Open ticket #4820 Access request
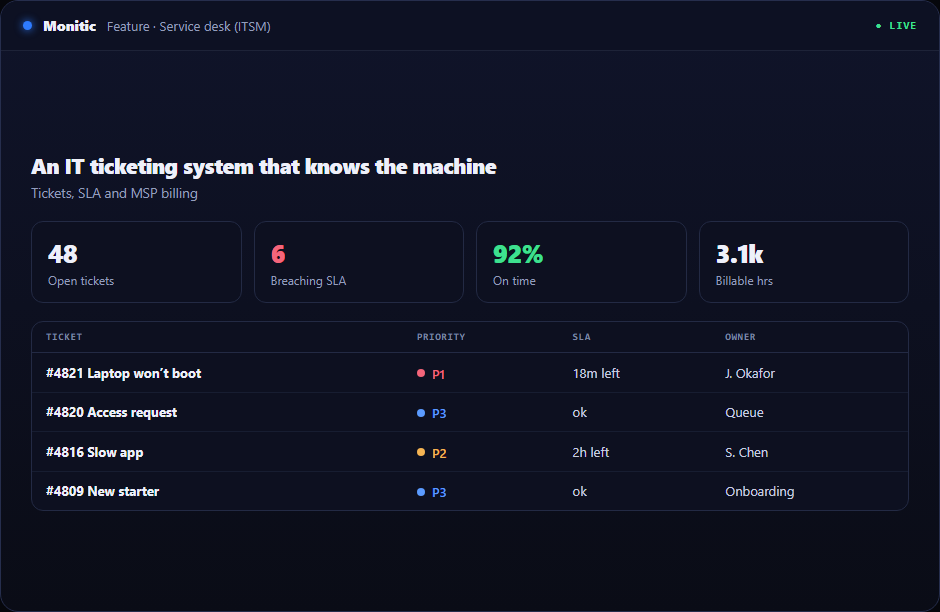The image size is (940, 612). (x=112, y=412)
